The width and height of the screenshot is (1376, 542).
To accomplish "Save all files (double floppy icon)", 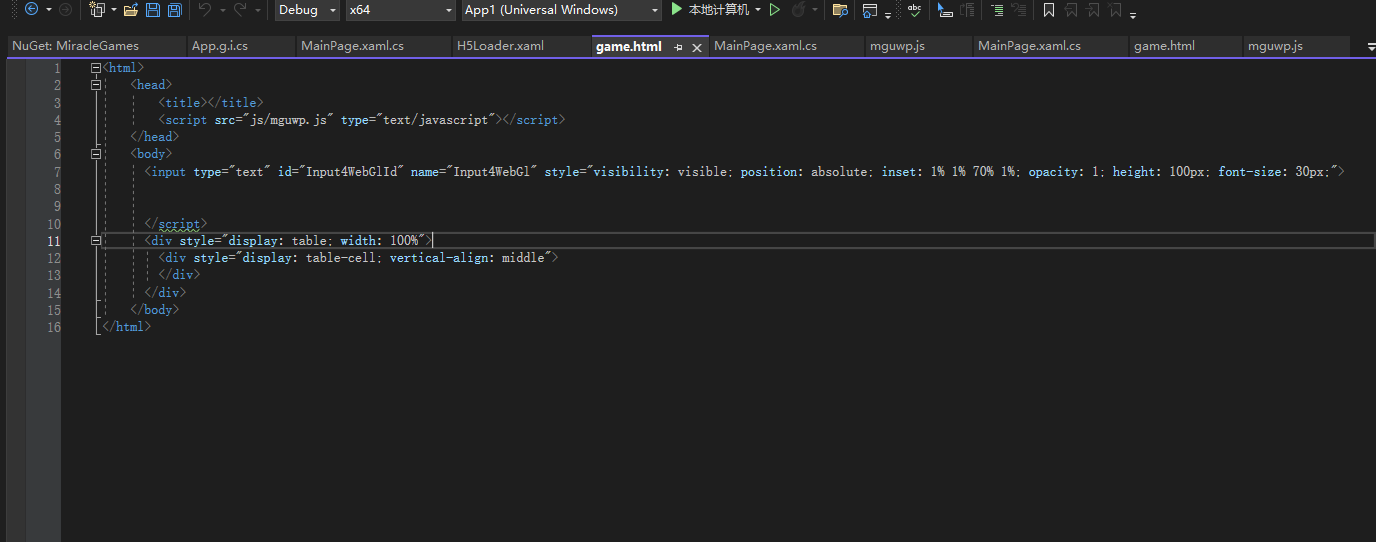I will click(175, 10).
